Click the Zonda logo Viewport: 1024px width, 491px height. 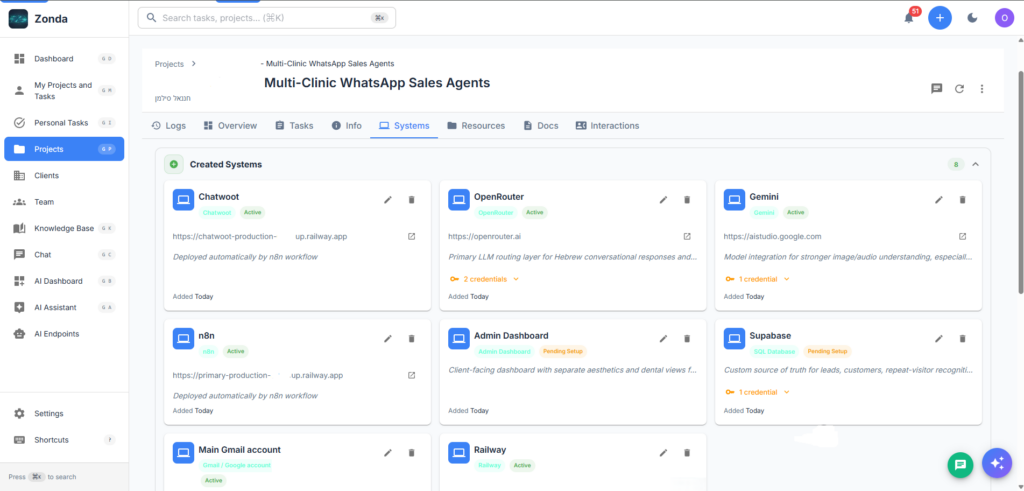(x=18, y=19)
